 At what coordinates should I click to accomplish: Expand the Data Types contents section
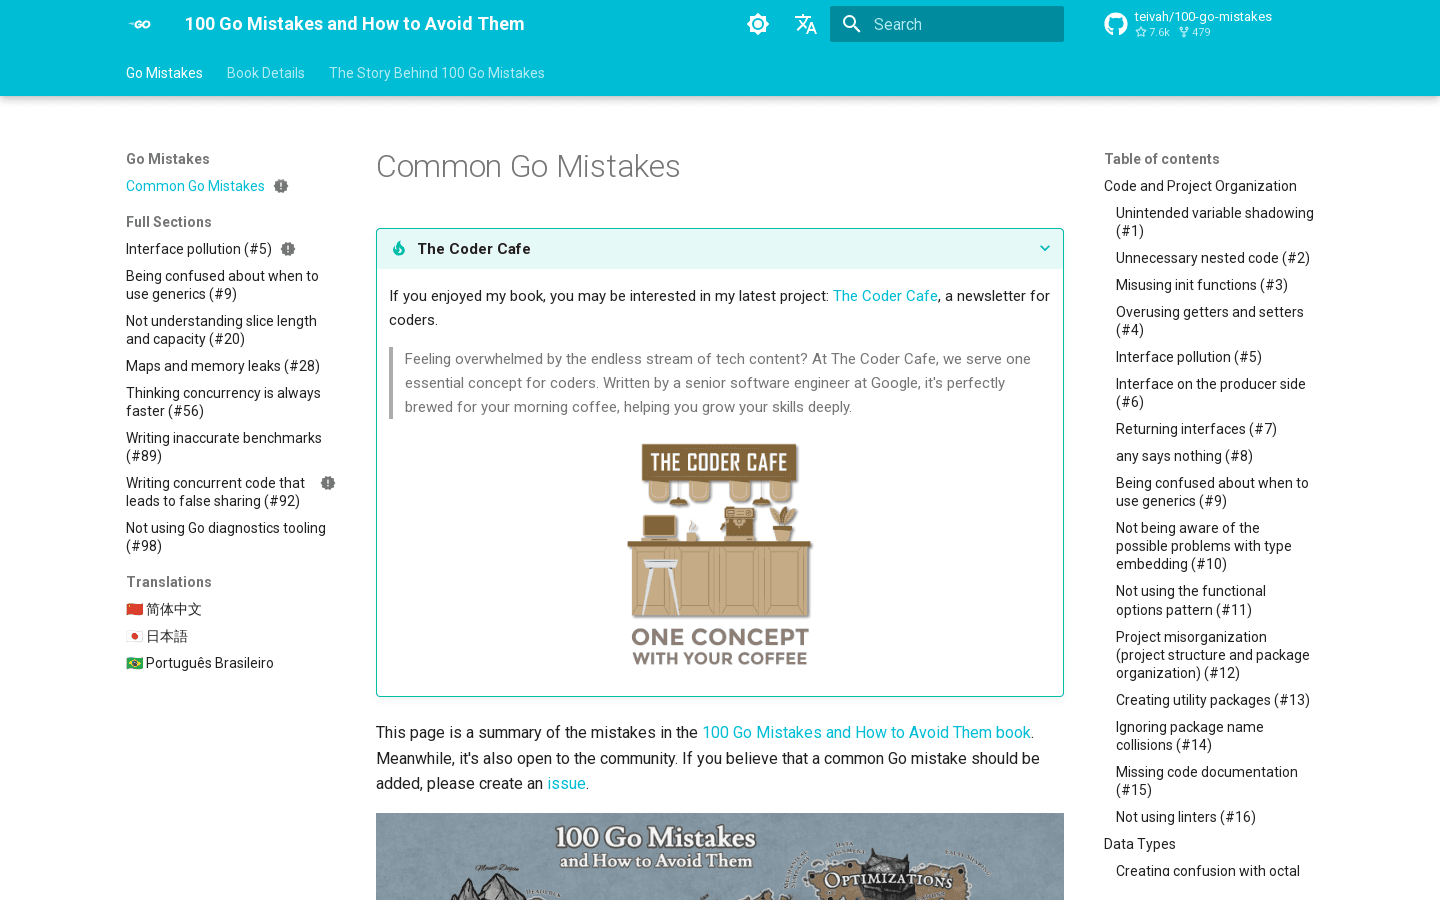coord(1139,844)
